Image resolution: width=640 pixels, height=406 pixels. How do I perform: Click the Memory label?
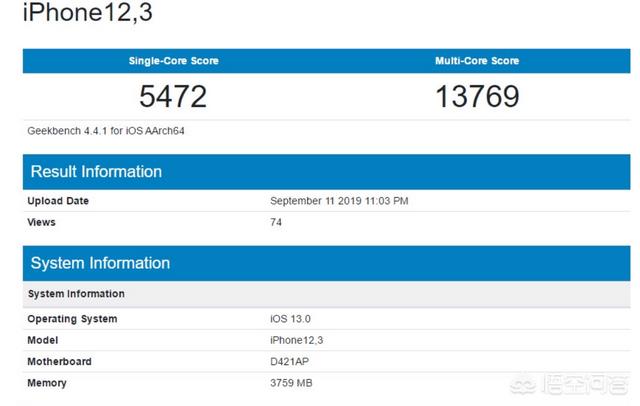[47, 383]
